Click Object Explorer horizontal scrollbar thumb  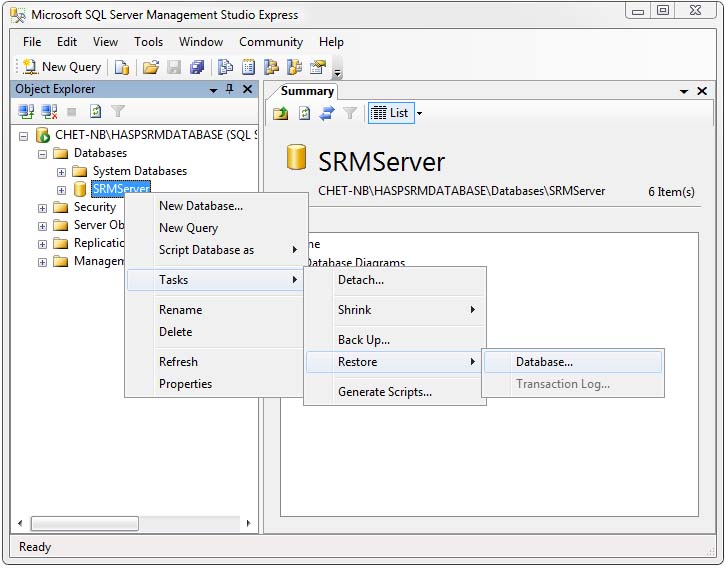point(85,524)
